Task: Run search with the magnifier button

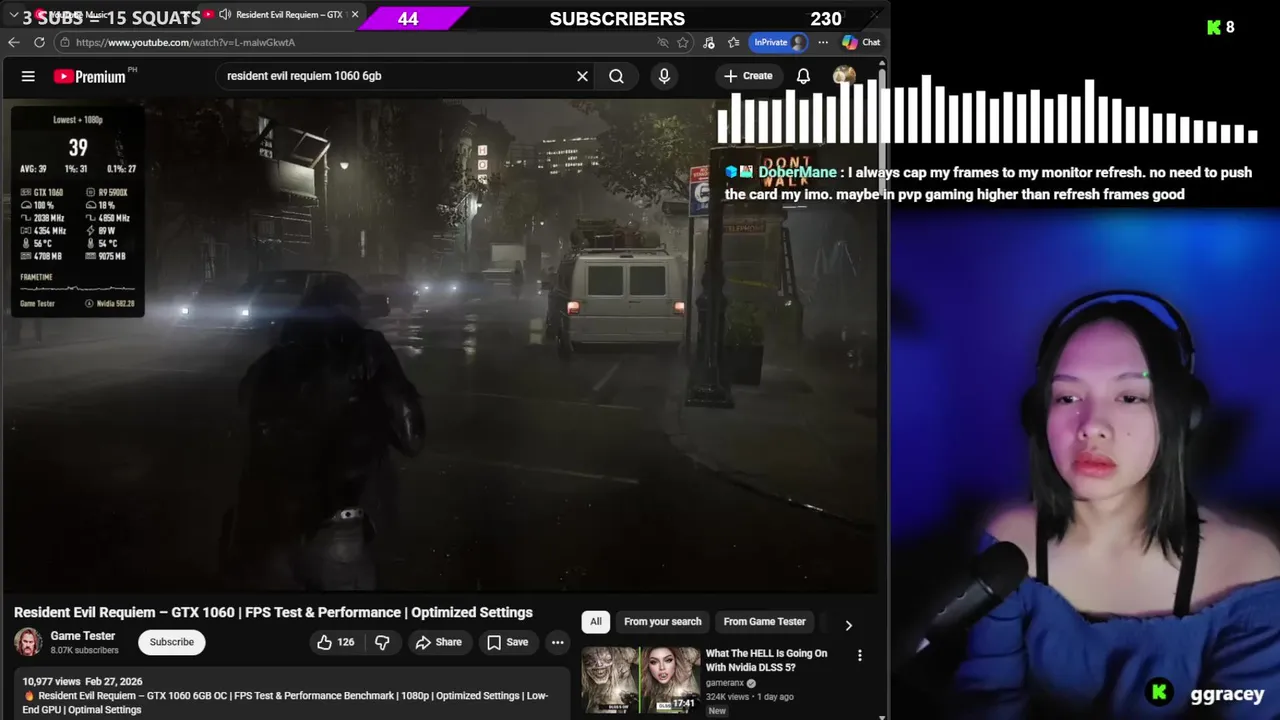Action: pos(616,76)
